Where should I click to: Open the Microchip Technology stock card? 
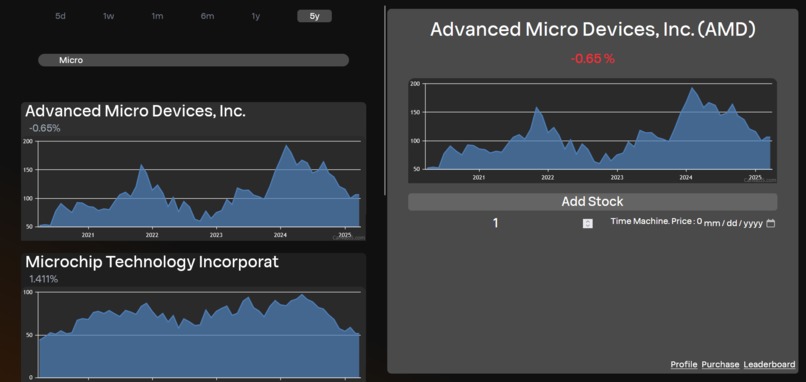pos(193,317)
